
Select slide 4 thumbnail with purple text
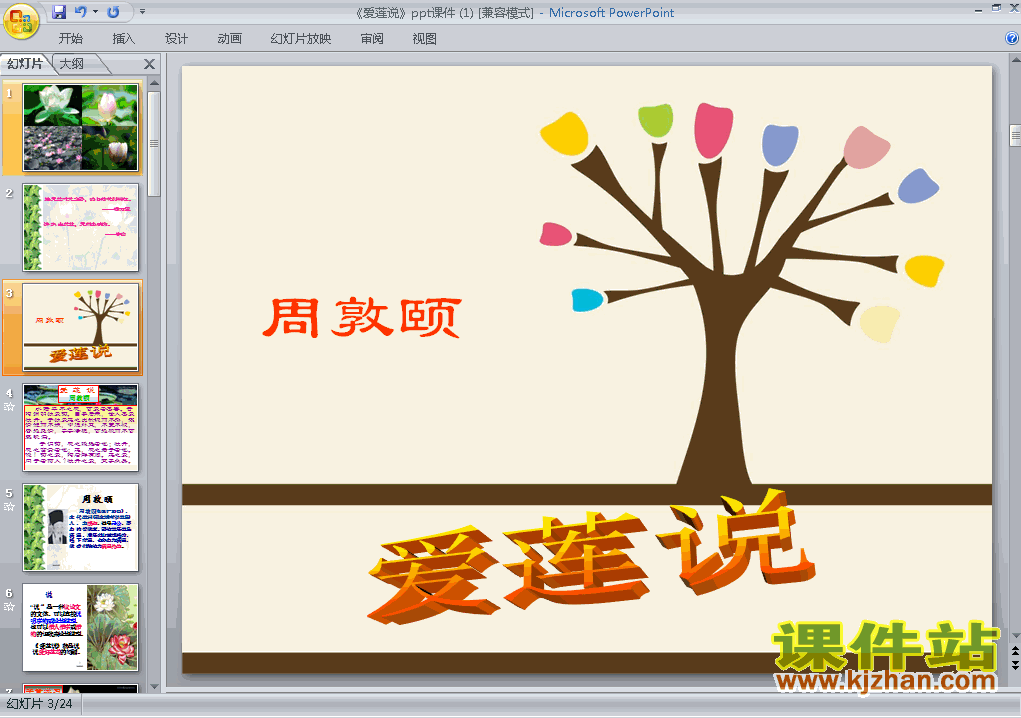tap(80, 427)
